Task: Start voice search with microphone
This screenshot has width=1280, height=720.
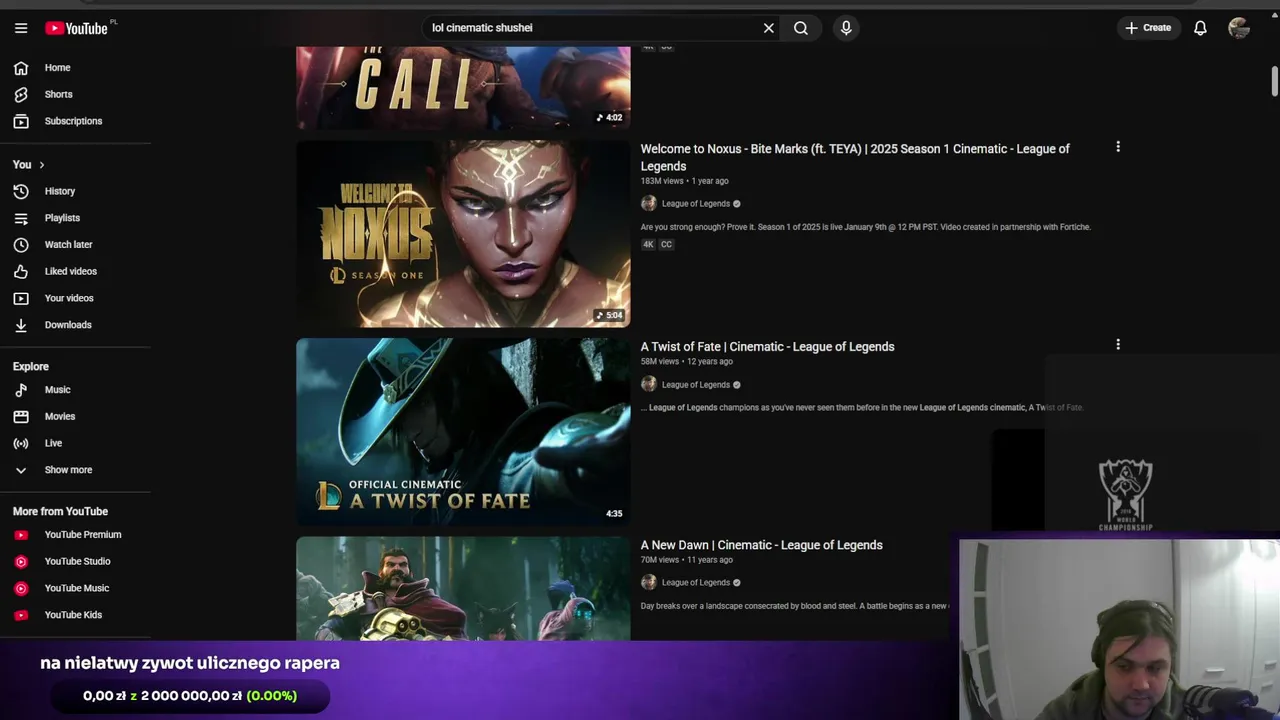Action: (x=846, y=28)
